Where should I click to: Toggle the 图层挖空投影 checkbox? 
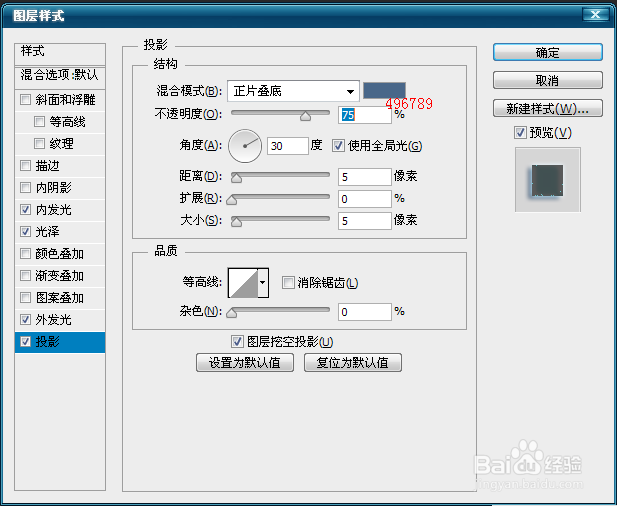point(237,342)
